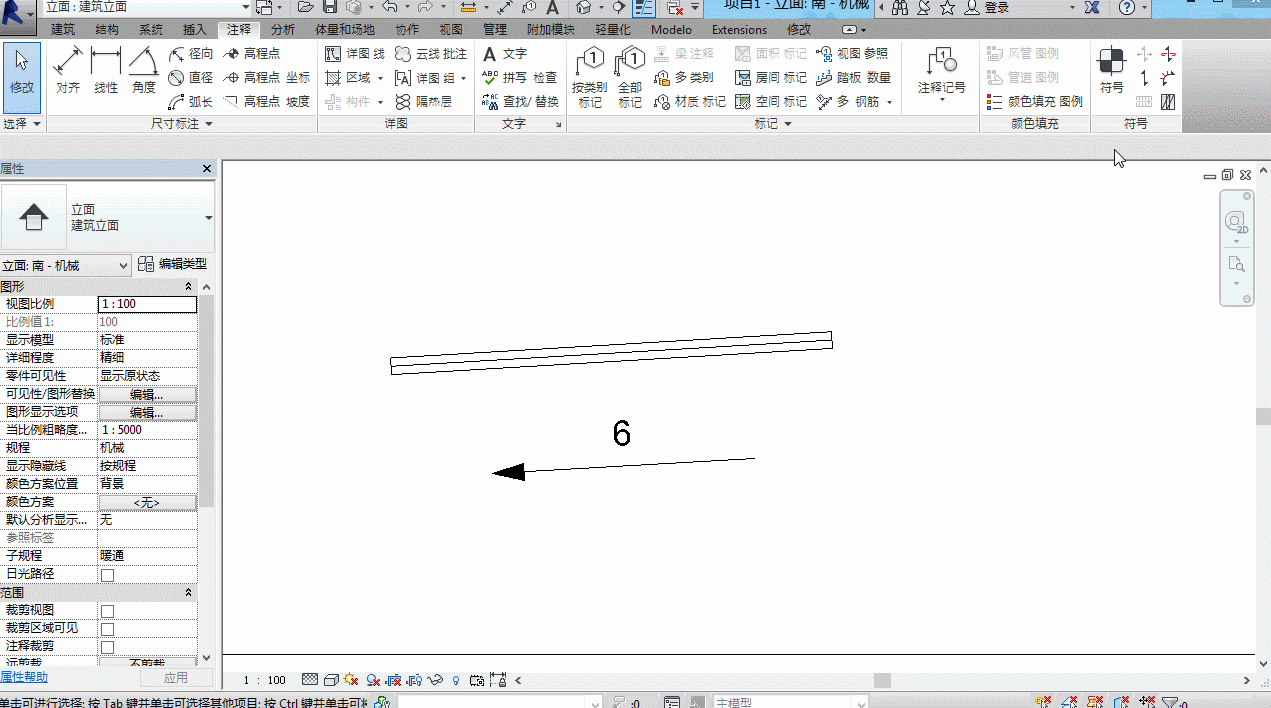Use the 直径 diameter dimension tool

pyautogui.click(x=191, y=78)
